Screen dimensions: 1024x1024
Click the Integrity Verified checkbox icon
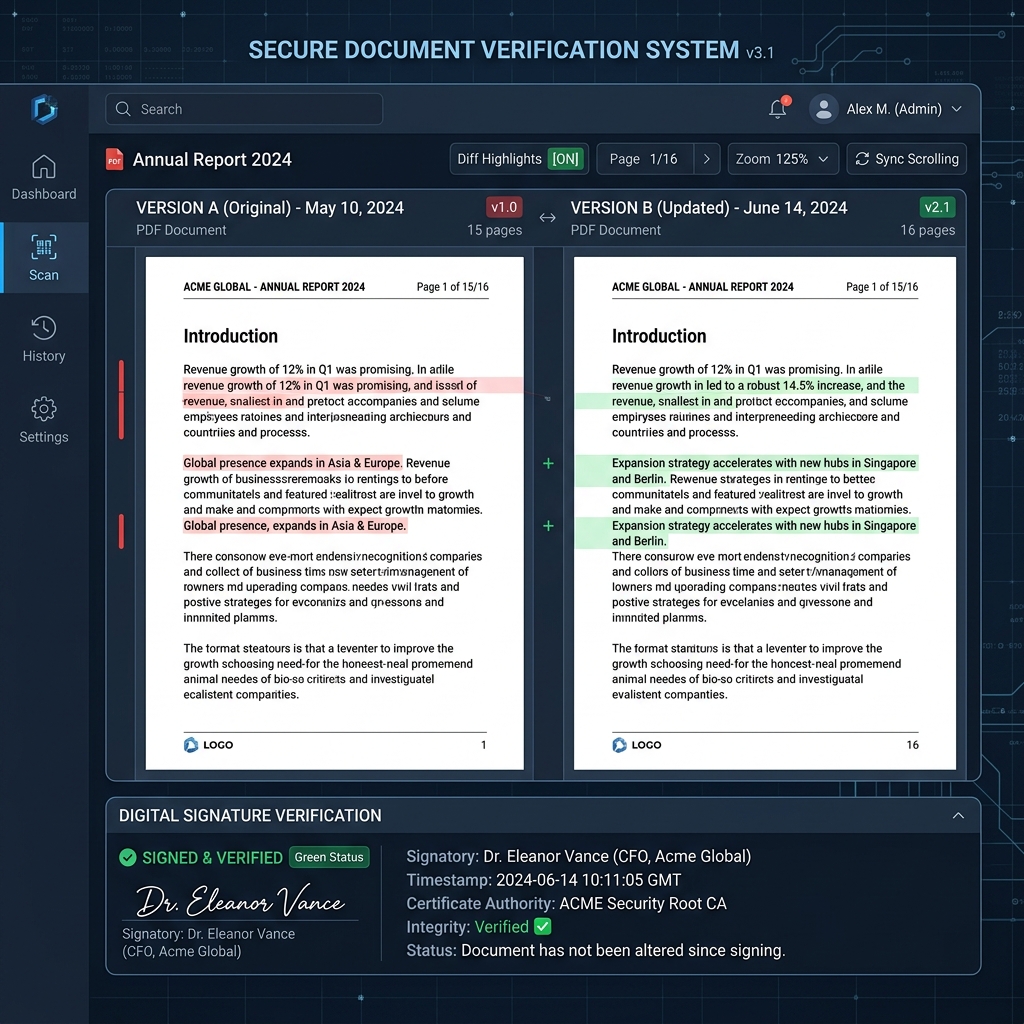543,926
